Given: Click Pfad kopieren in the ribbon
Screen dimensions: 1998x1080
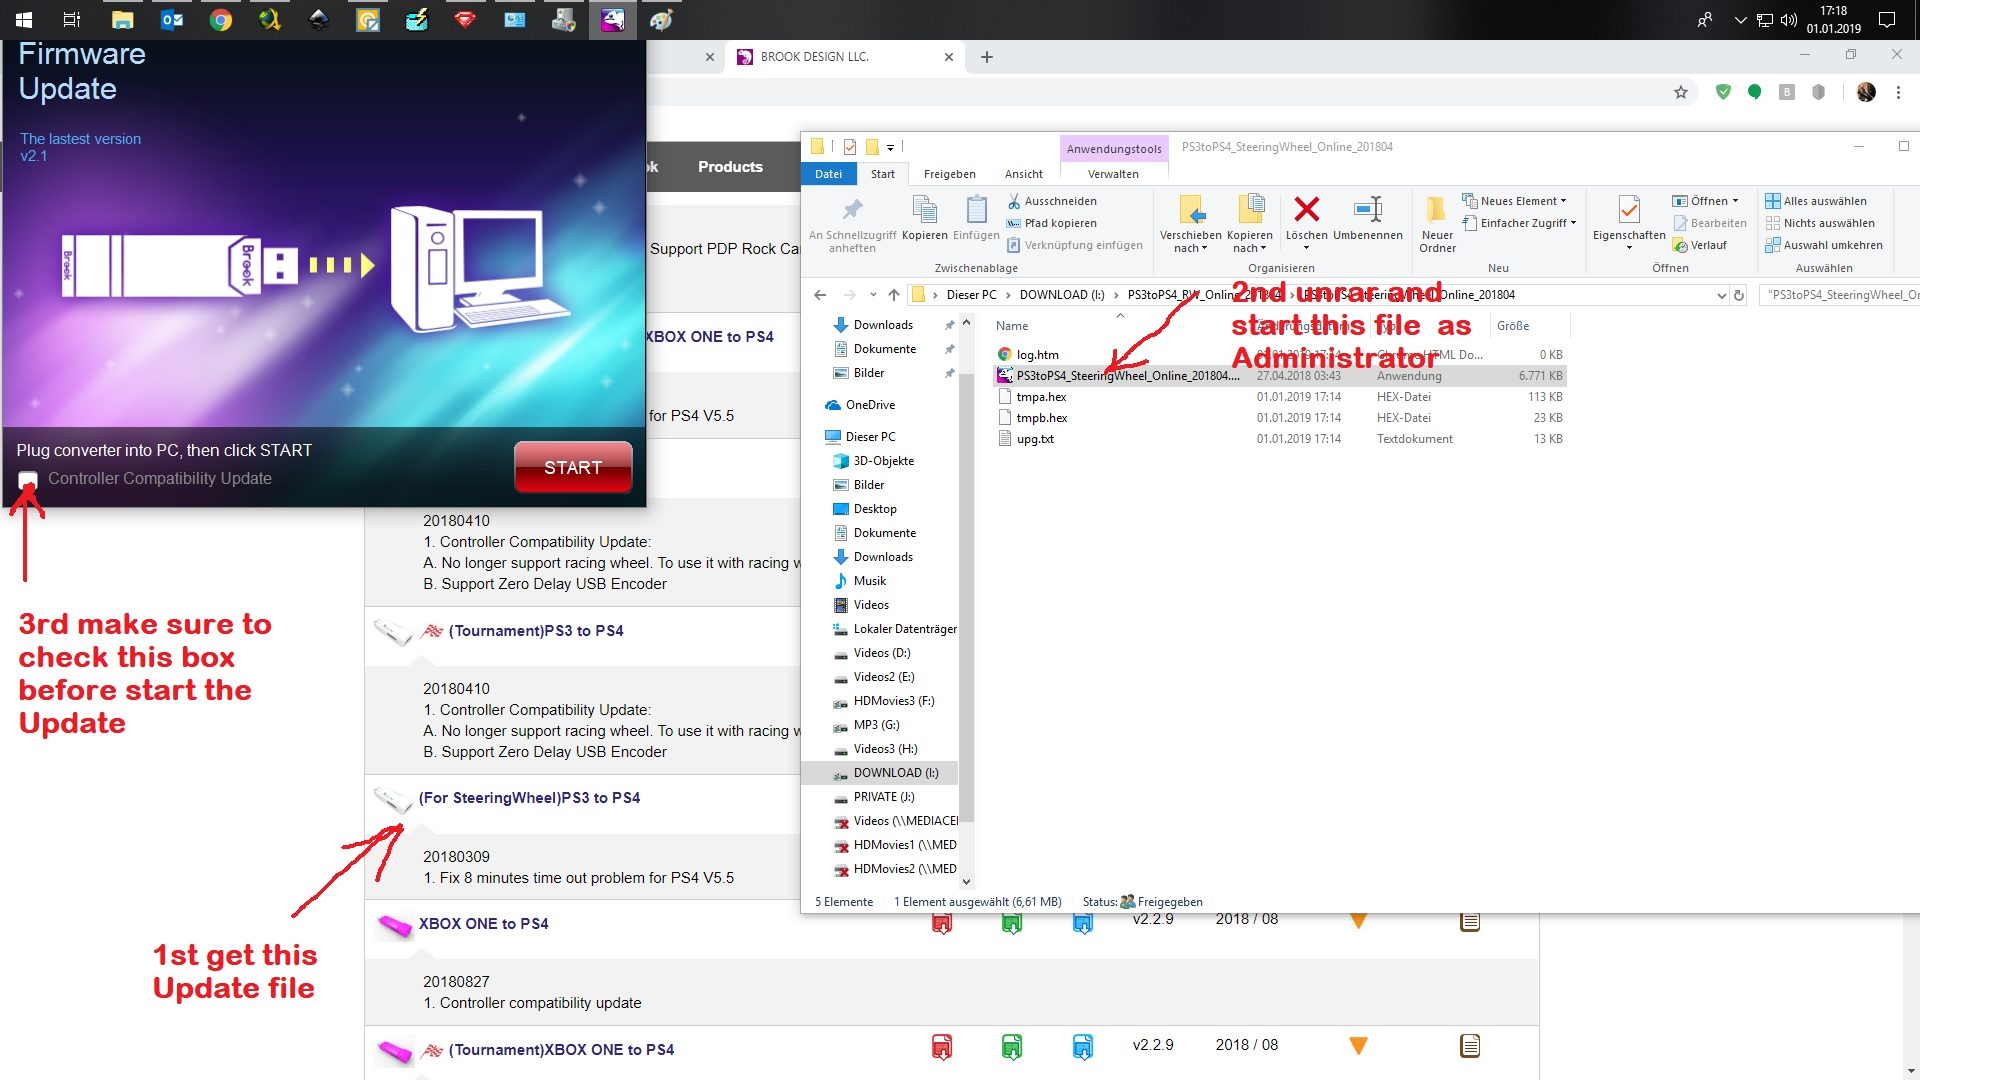Looking at the screenshot, I should pos(1052,223).
